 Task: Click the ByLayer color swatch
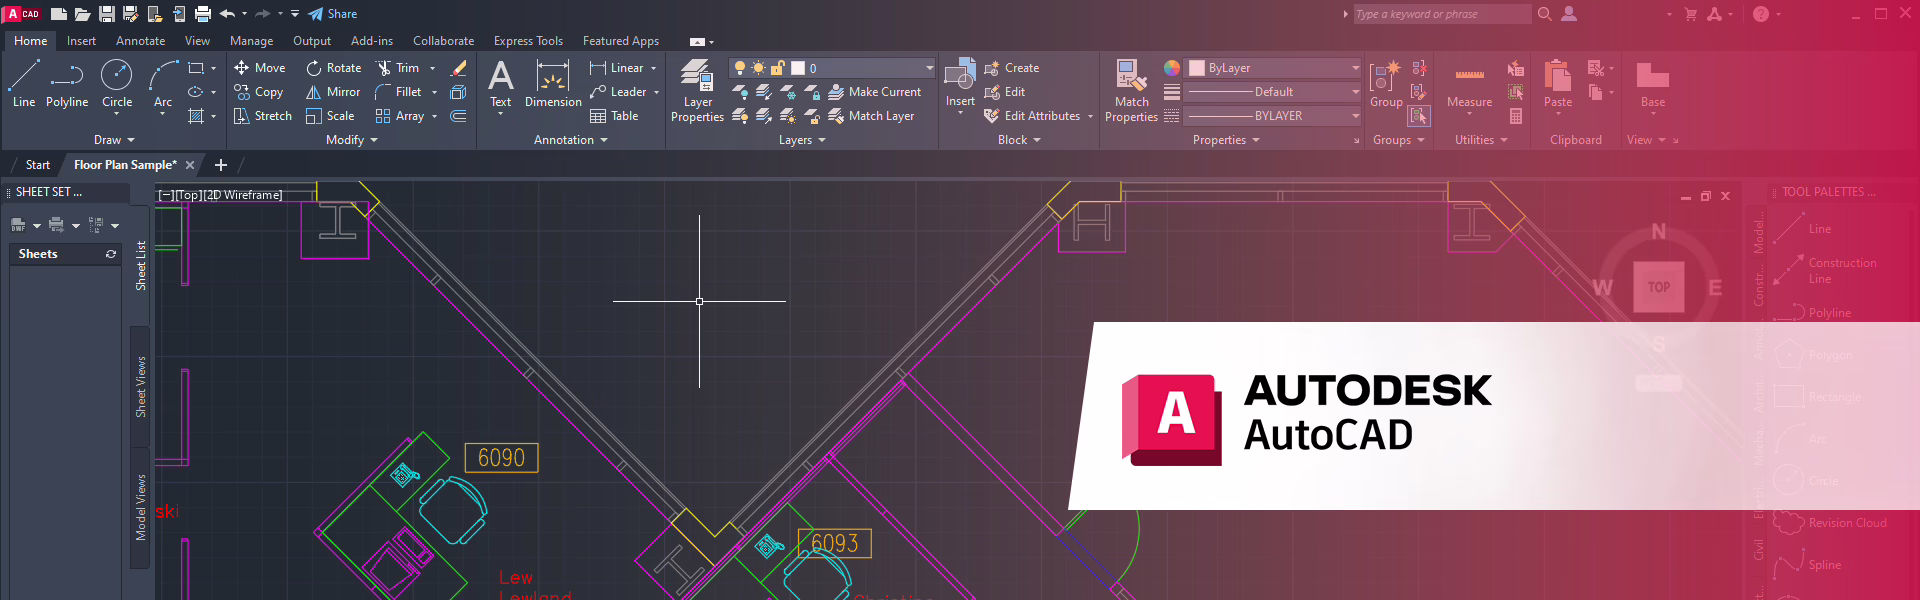1197,68
